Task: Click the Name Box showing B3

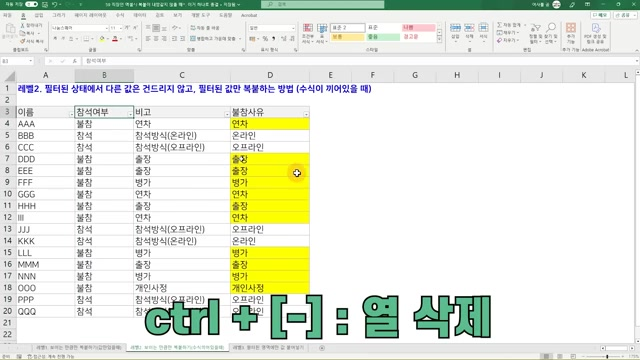Action: pyautogui.click(x=17, y=61)
